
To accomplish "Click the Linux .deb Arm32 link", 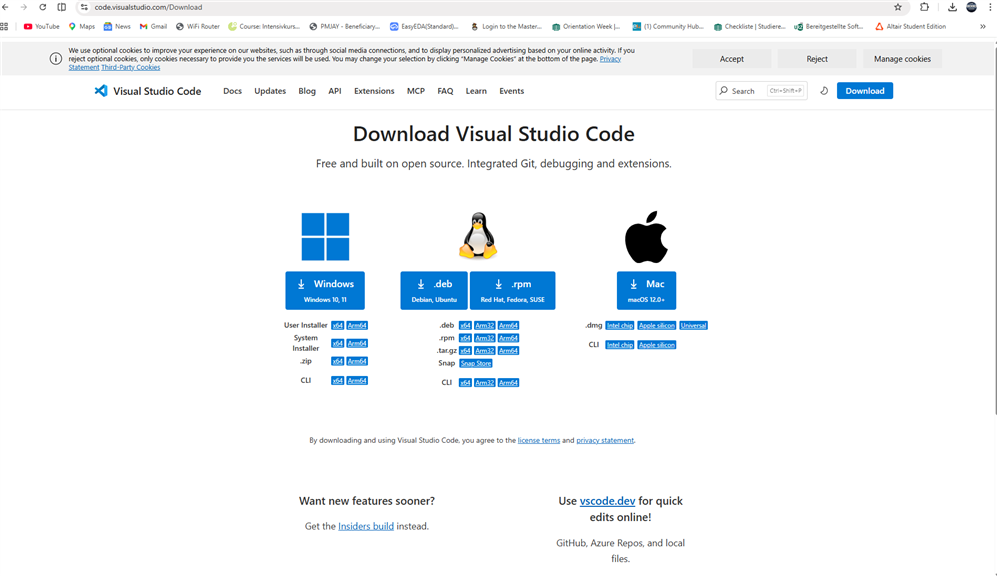I will point(485,326).
